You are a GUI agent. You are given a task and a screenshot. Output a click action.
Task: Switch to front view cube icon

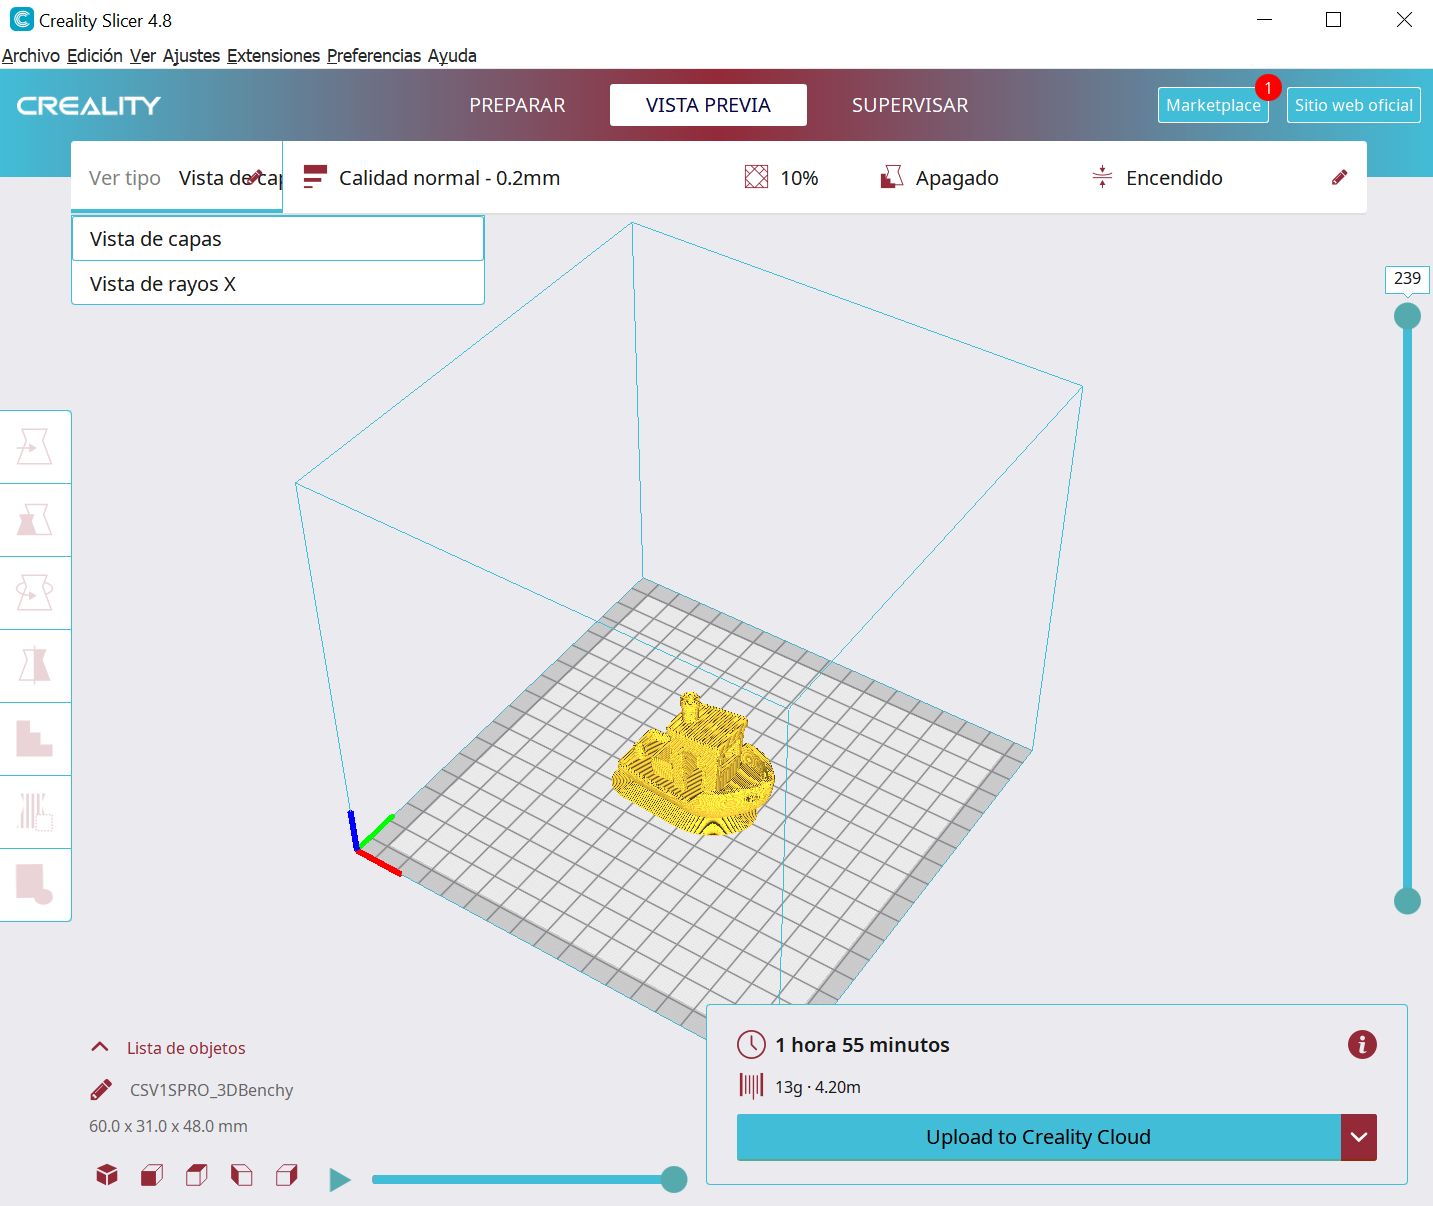pyautogui.click(x=152, y=1175)
